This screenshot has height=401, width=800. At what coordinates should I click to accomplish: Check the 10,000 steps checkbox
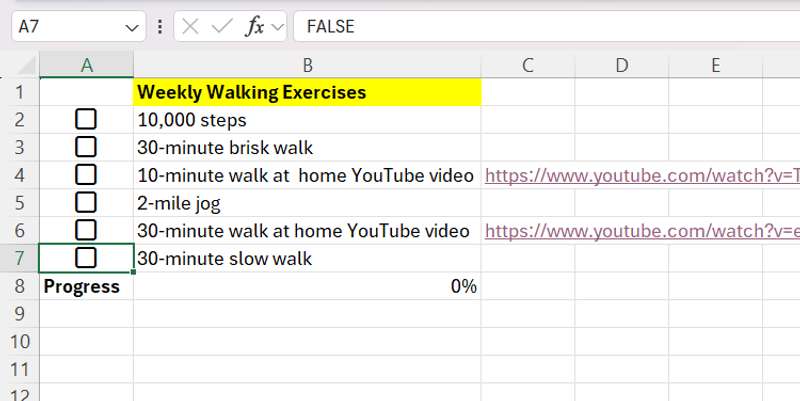coord(86,119)
